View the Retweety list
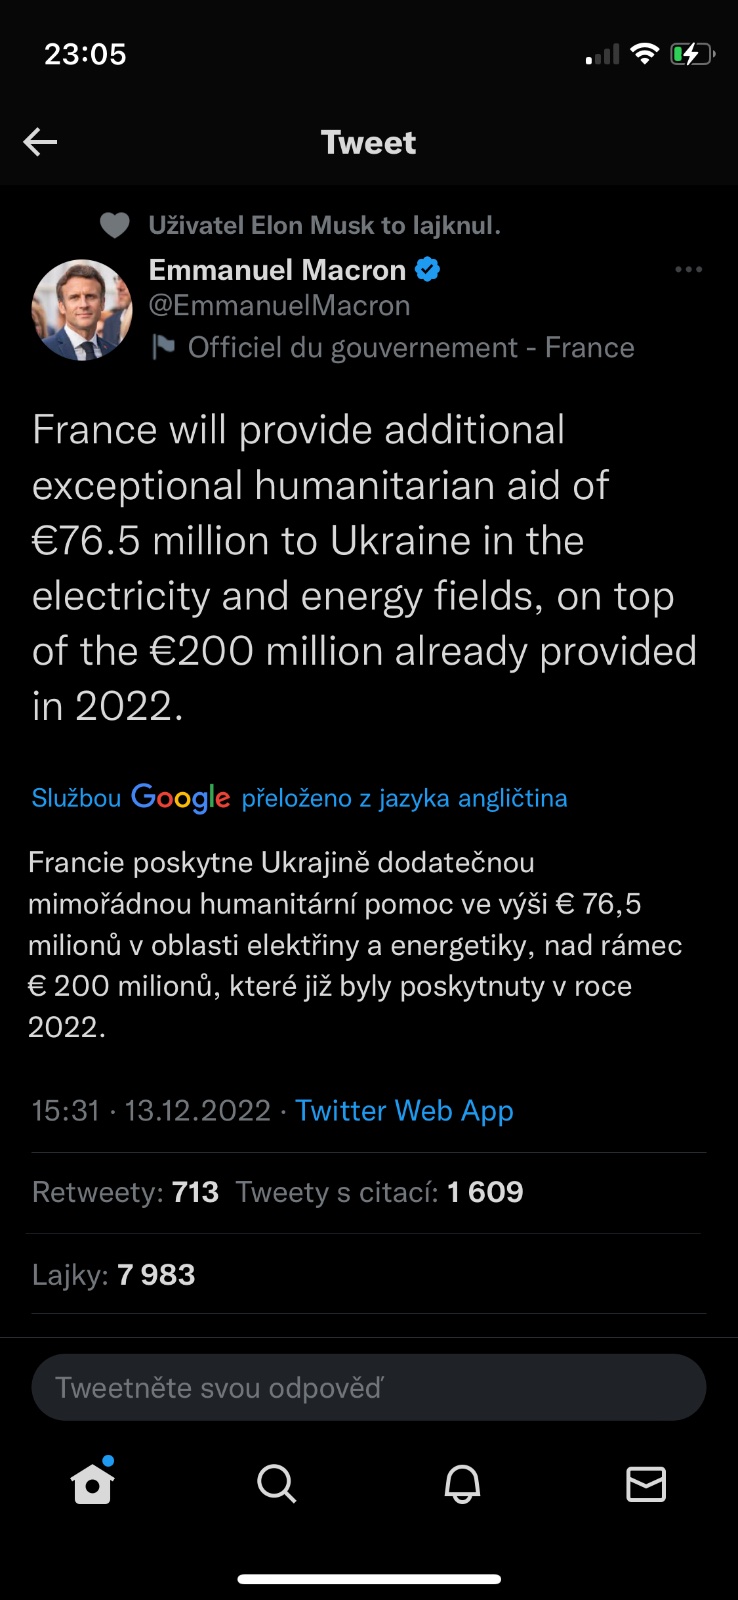The height and width of the screenshot is (1600, 738). [125, 1192]
